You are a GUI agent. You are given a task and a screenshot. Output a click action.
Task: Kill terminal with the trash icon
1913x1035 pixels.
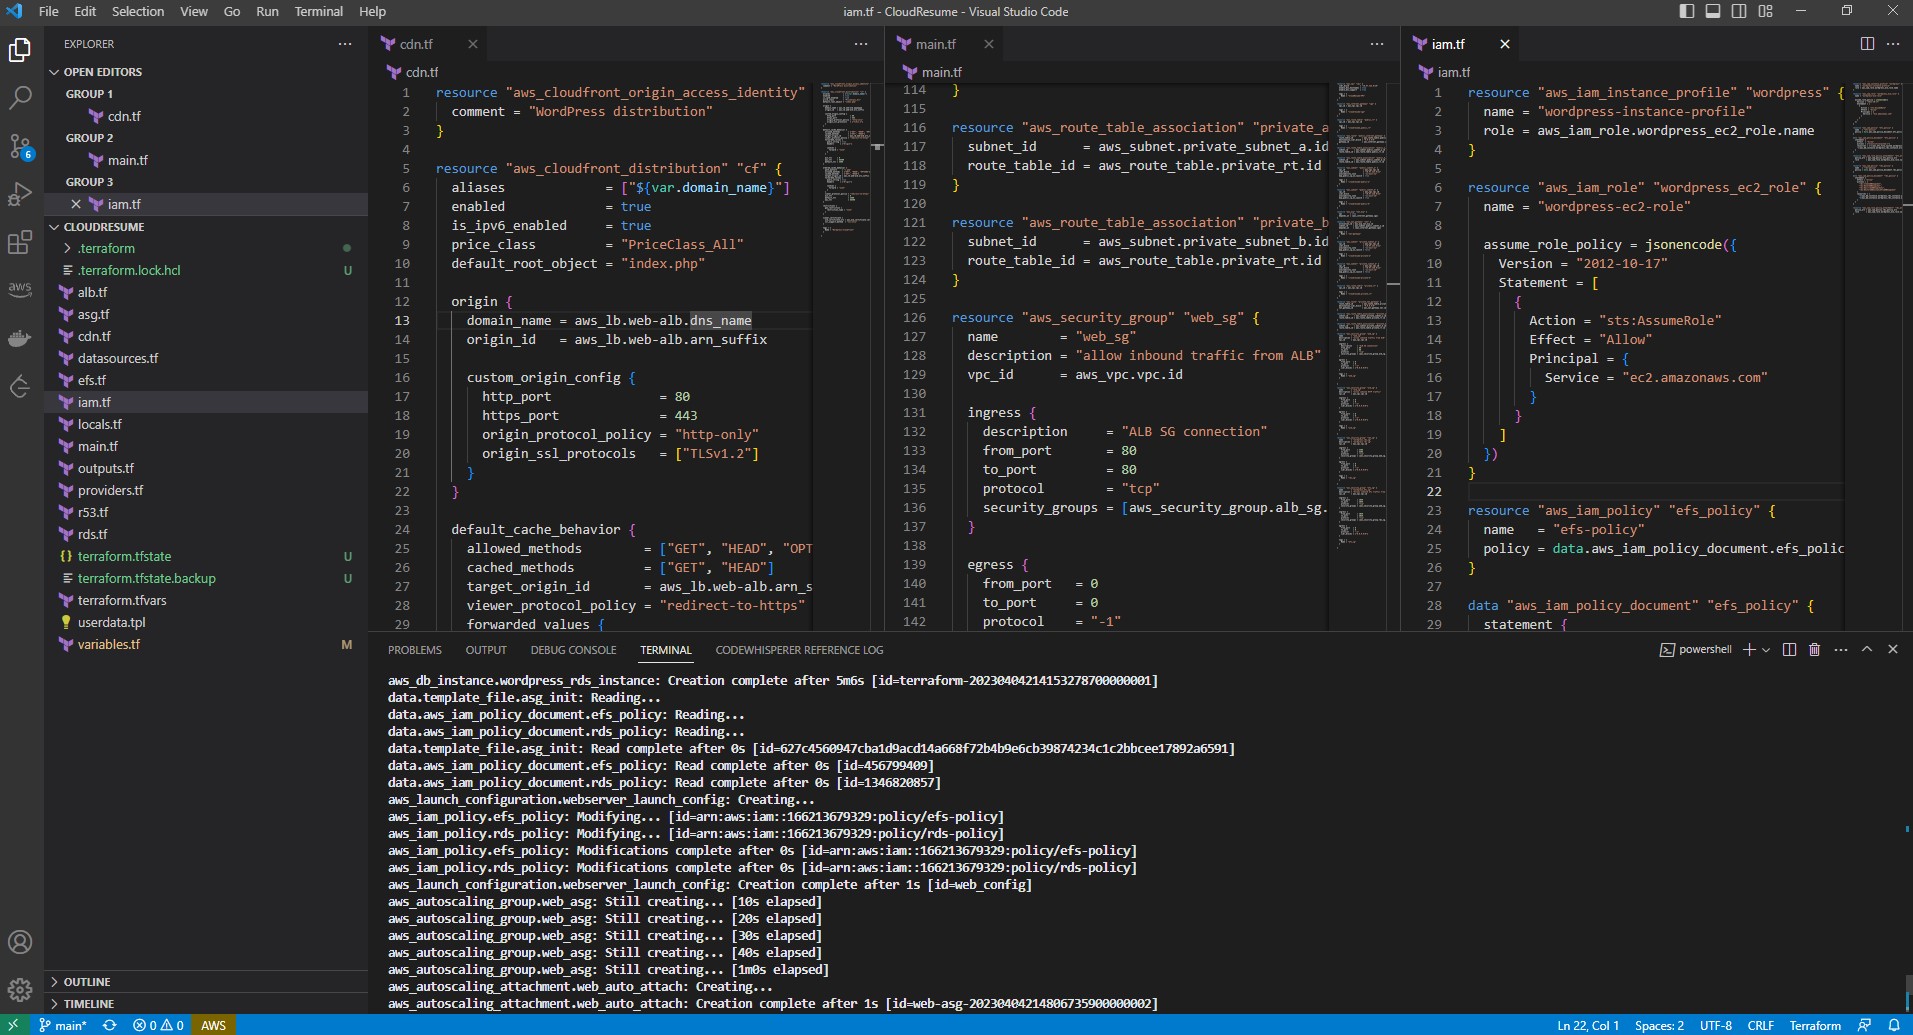pyautogui.click(x=1814, y=650)
